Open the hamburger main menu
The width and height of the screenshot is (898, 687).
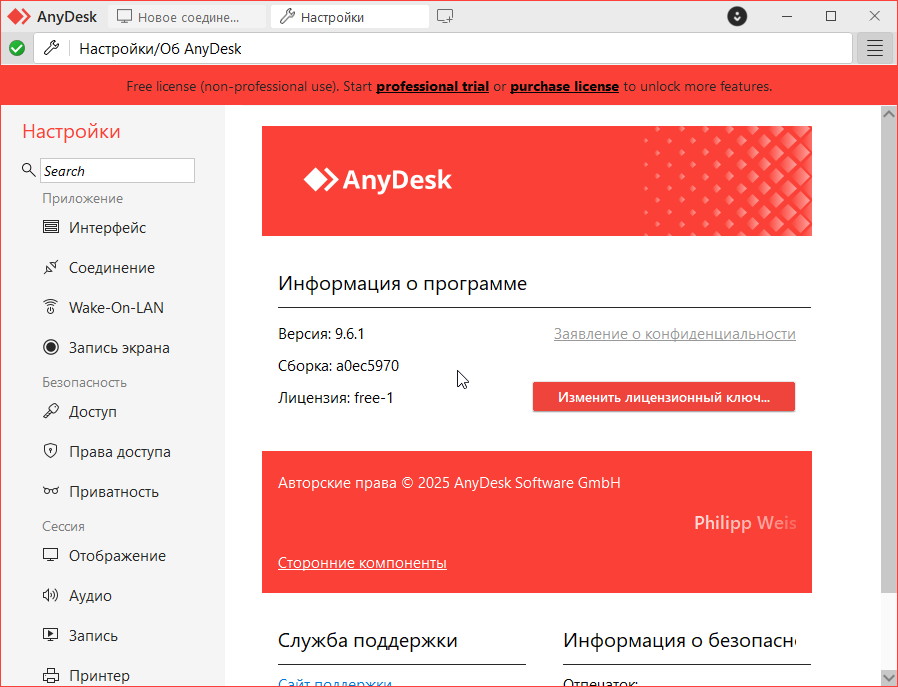coord(875,48)
